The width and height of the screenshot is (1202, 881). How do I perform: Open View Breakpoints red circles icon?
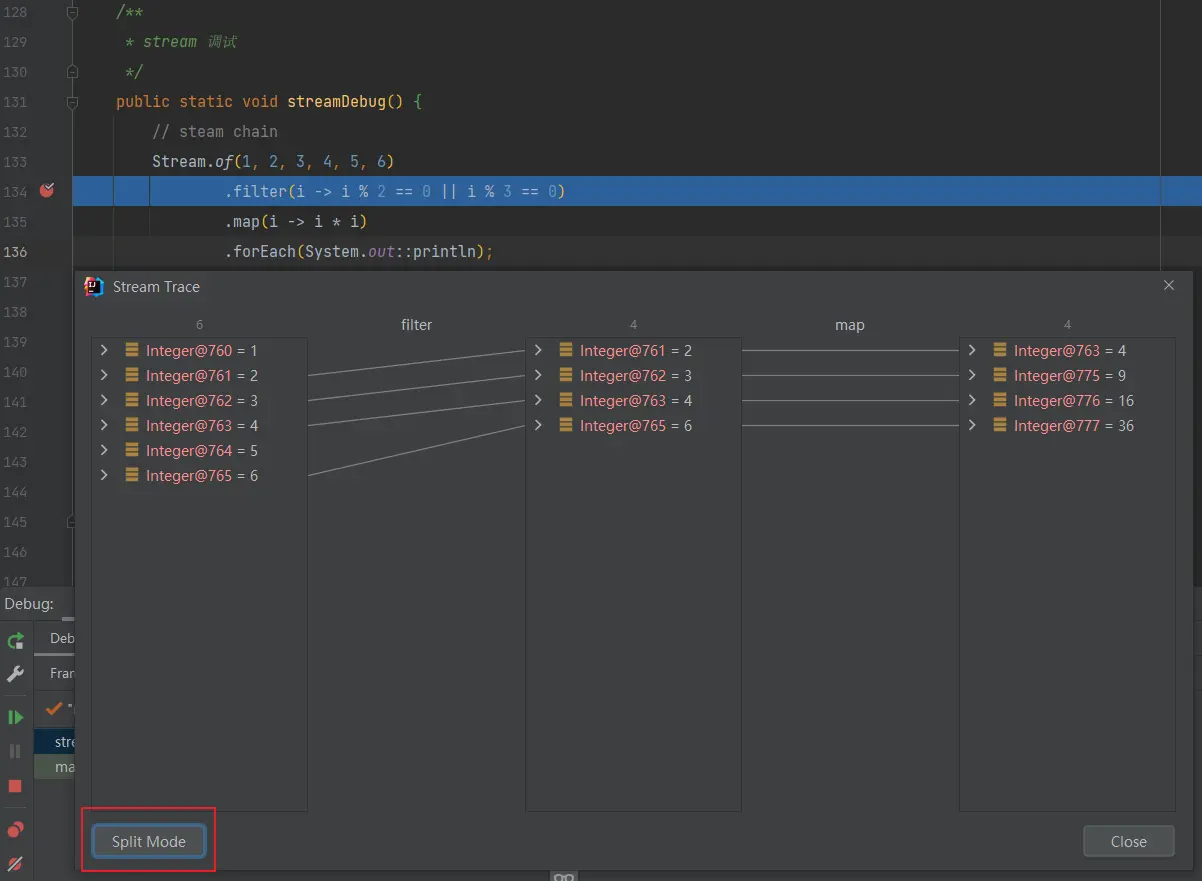[x=15, y=829]
